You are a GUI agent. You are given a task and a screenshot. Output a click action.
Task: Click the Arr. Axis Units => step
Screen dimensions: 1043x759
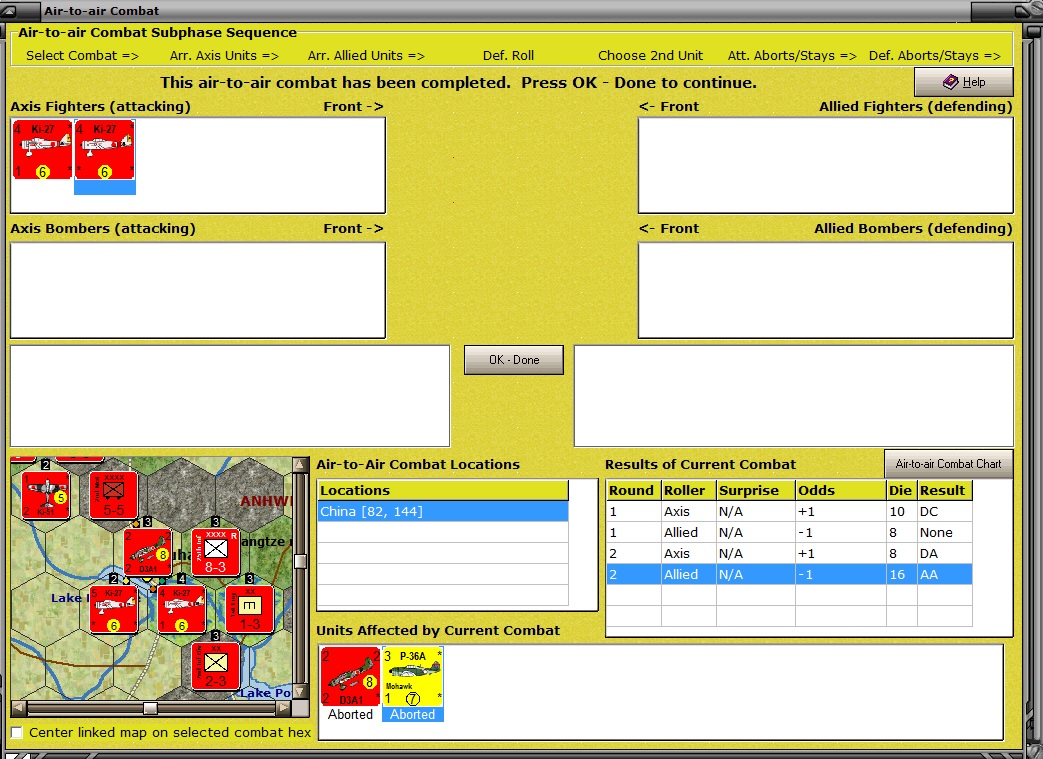coord(224,56)
